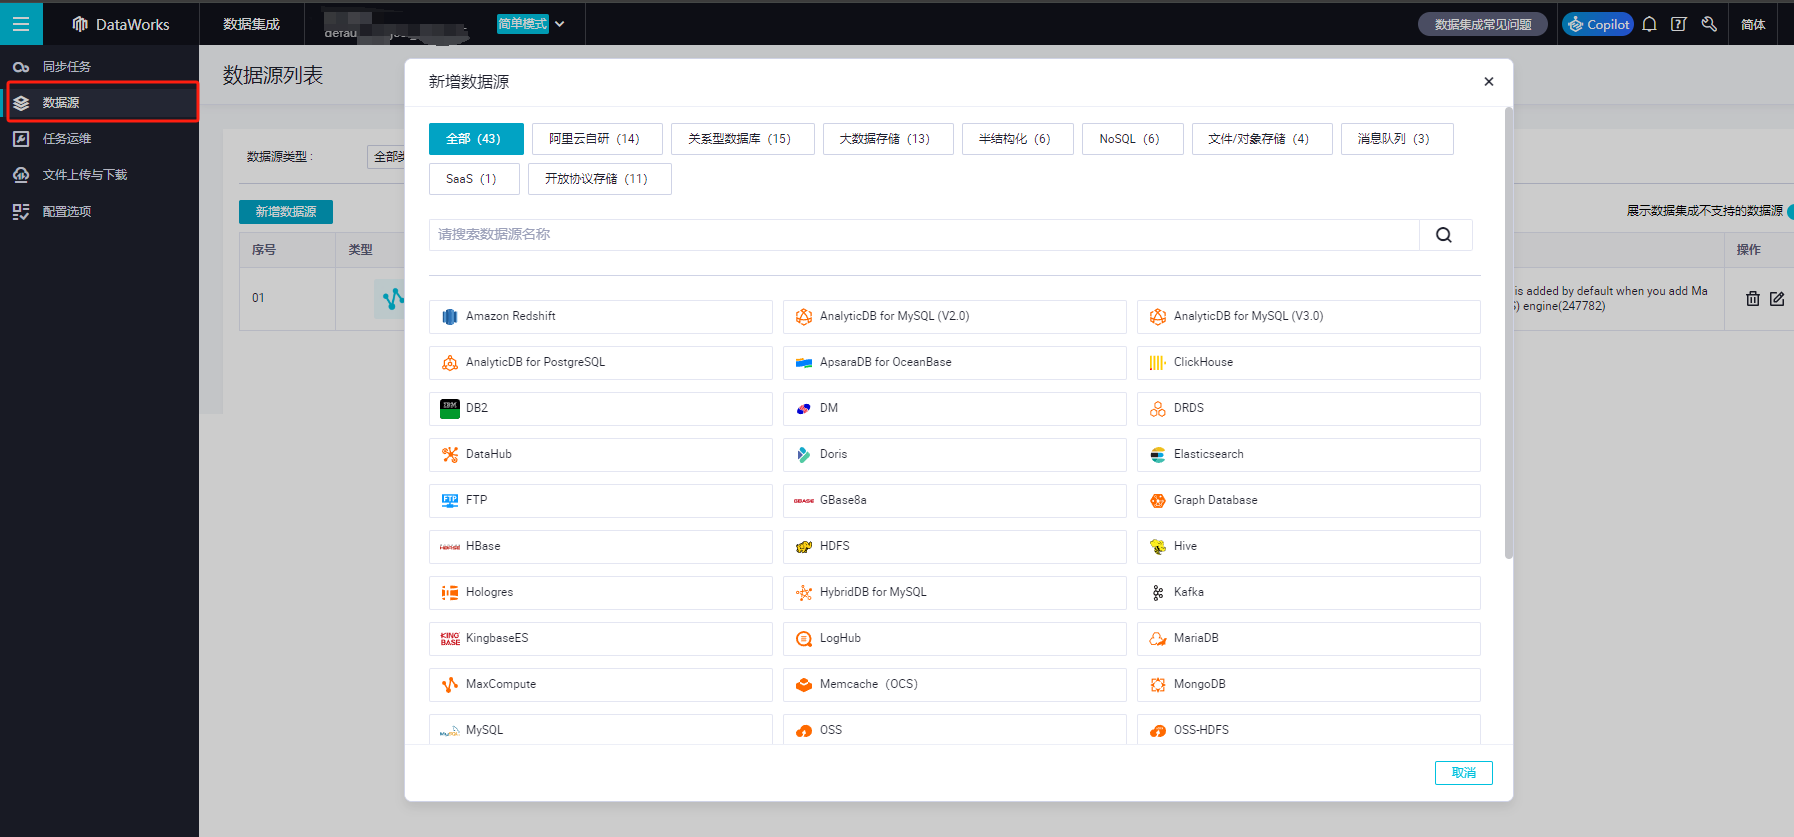Choose KingbaseES data source
Image resolution: width=1794 pixels, height=837 pixels.
tap(601, 639)
